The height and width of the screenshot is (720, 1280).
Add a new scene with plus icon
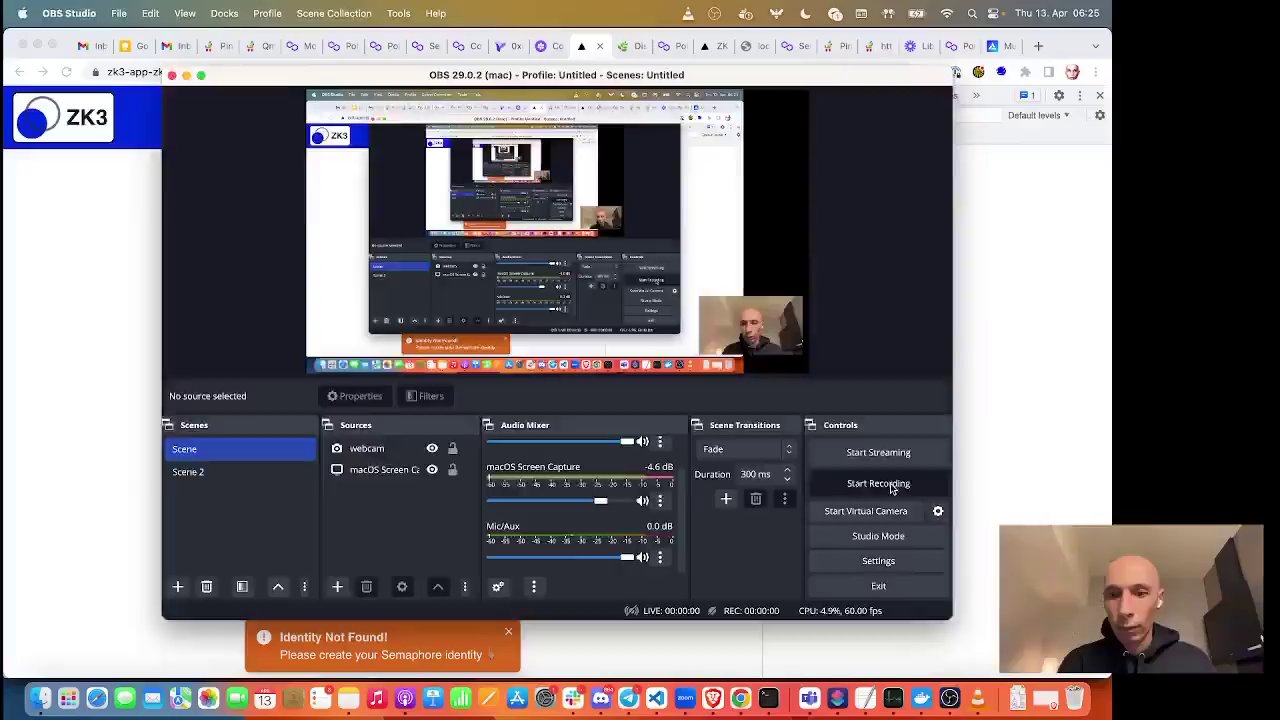(177, 587)
